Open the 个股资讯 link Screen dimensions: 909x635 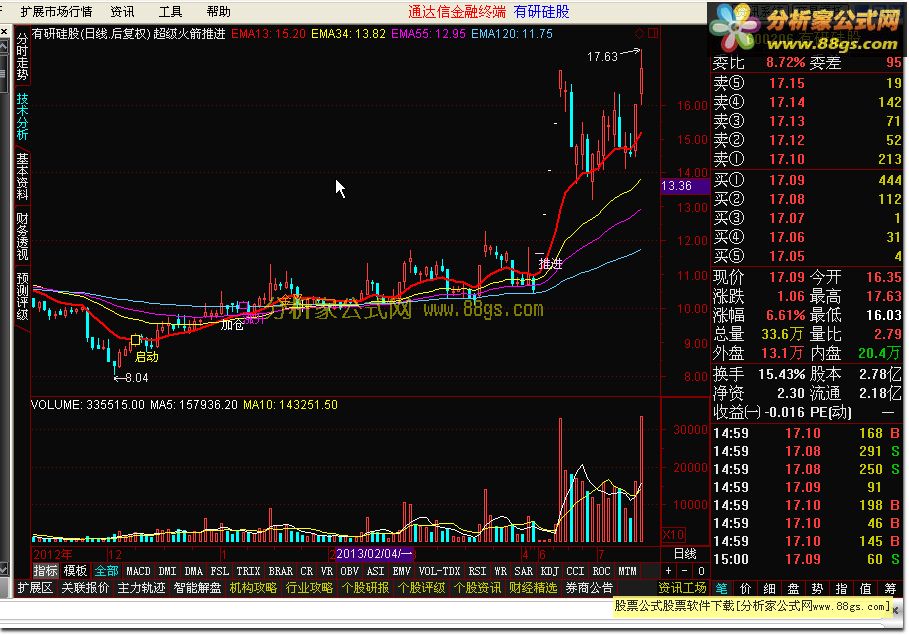click(477, 587)
